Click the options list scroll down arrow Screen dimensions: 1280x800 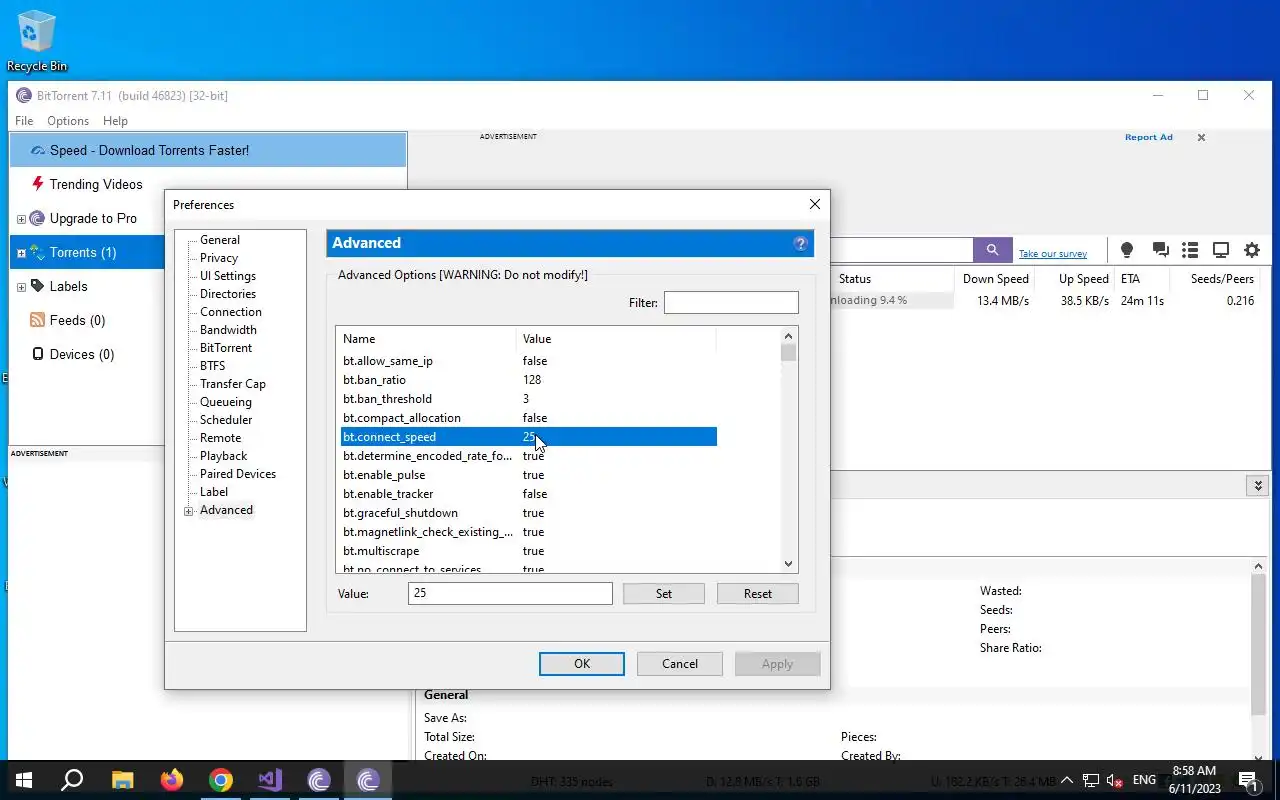(788, 564)
